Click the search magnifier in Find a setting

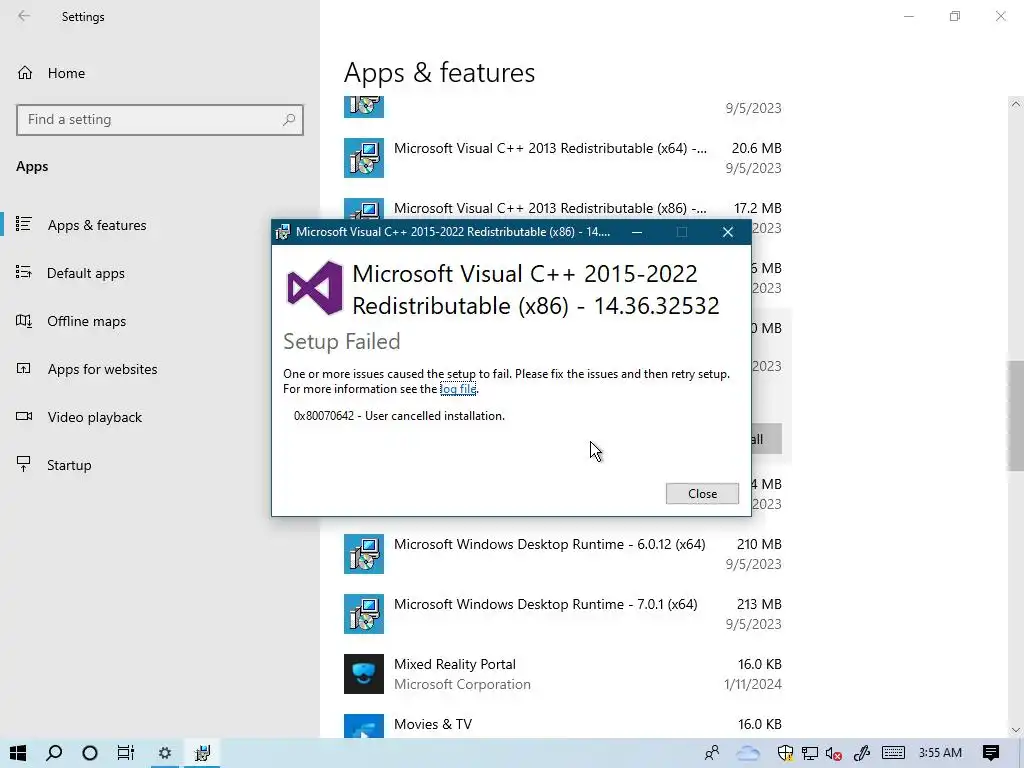[x=289, y=120]
